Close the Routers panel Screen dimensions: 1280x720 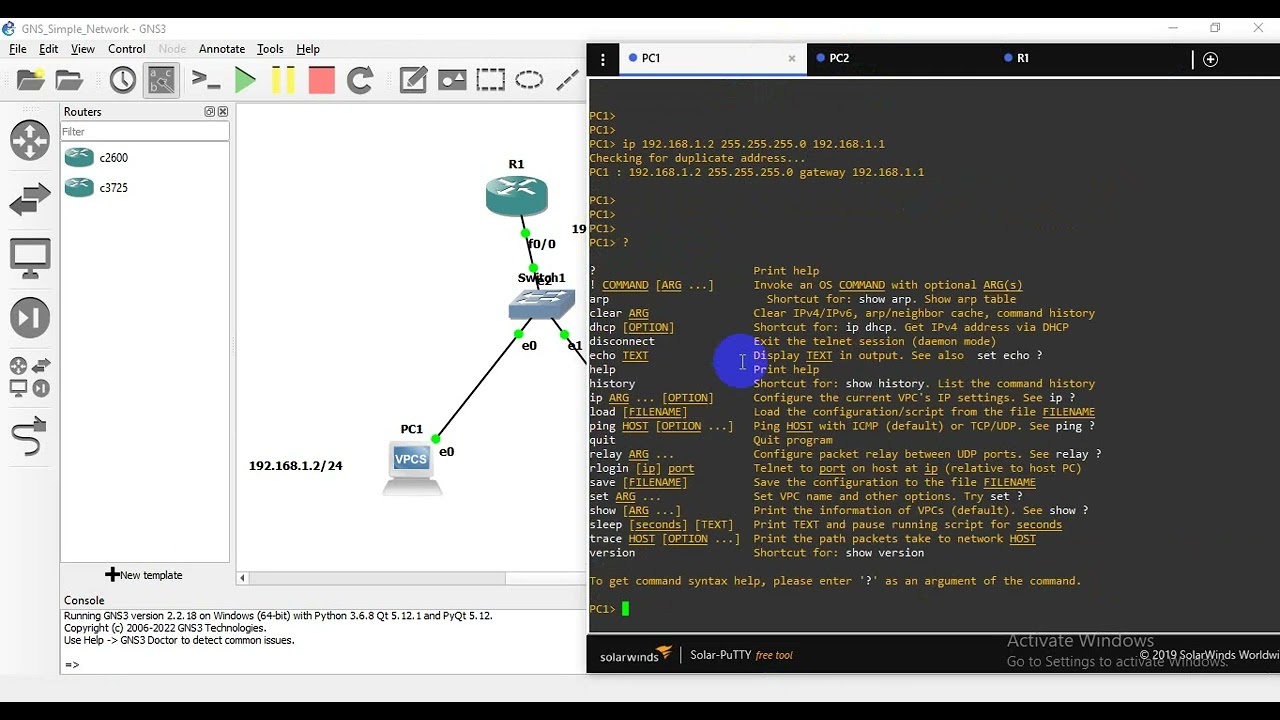[x=223, y=112]
